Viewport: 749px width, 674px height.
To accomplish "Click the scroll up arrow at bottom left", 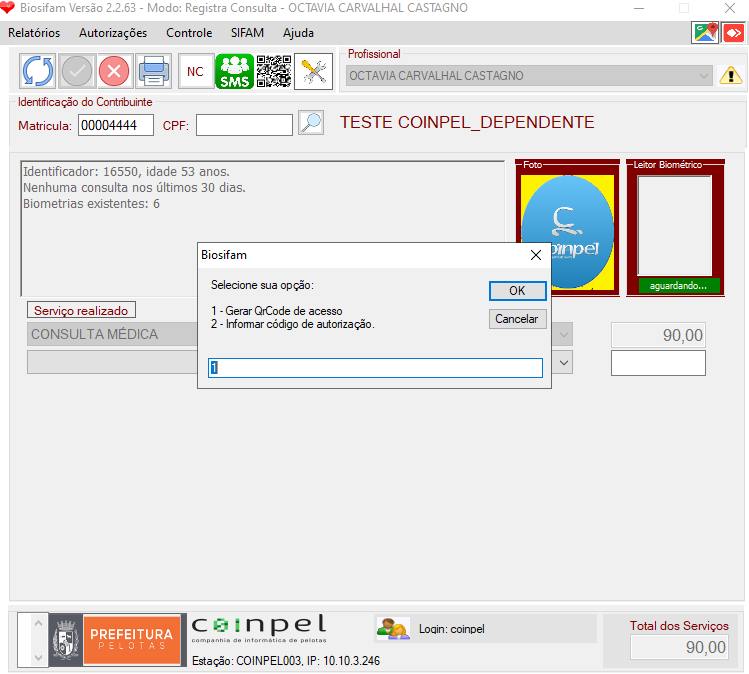I will tap(38, 623).
